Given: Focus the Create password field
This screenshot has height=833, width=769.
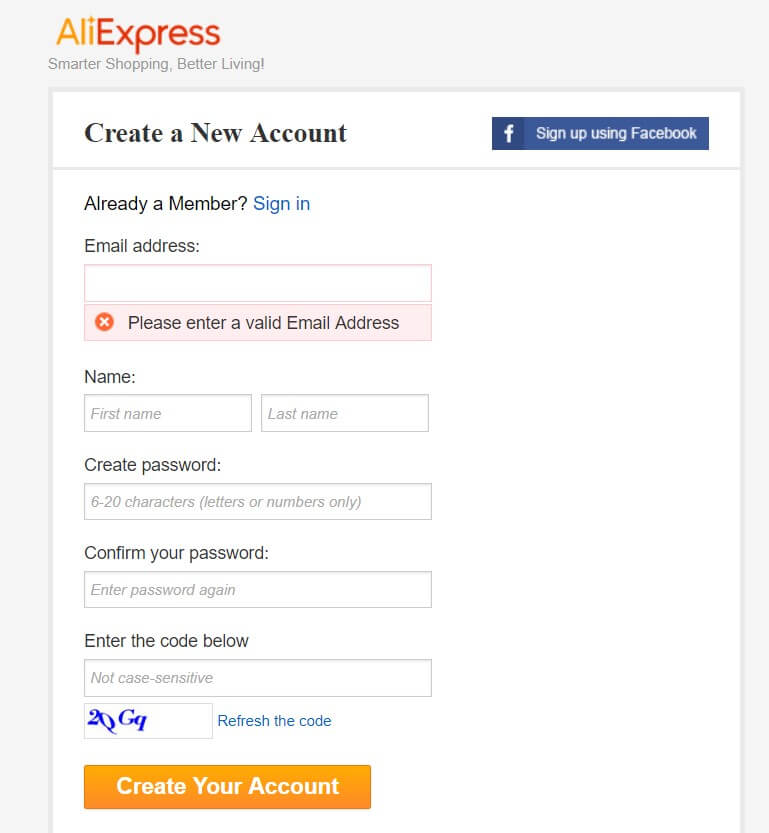Looking at the screenshot, I should tap(258, 501).
